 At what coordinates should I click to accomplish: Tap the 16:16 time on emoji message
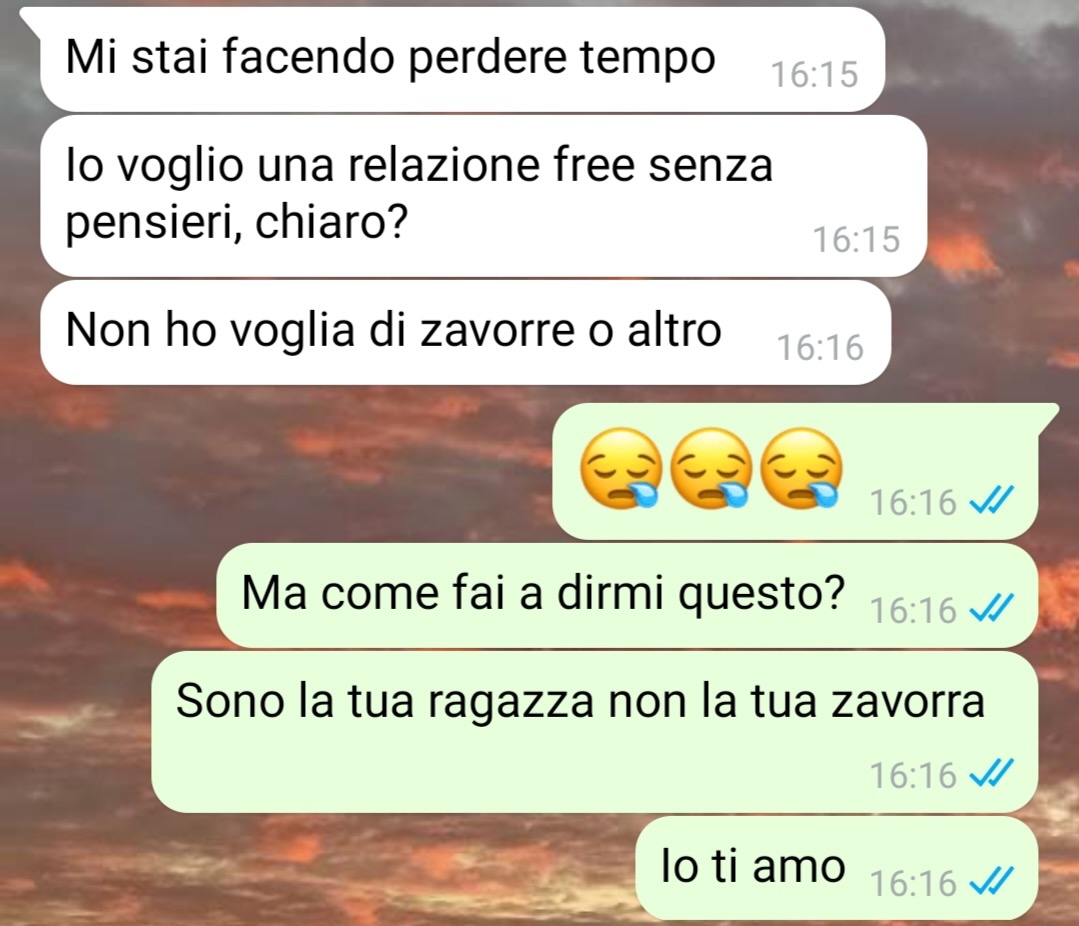click(913, 502)
